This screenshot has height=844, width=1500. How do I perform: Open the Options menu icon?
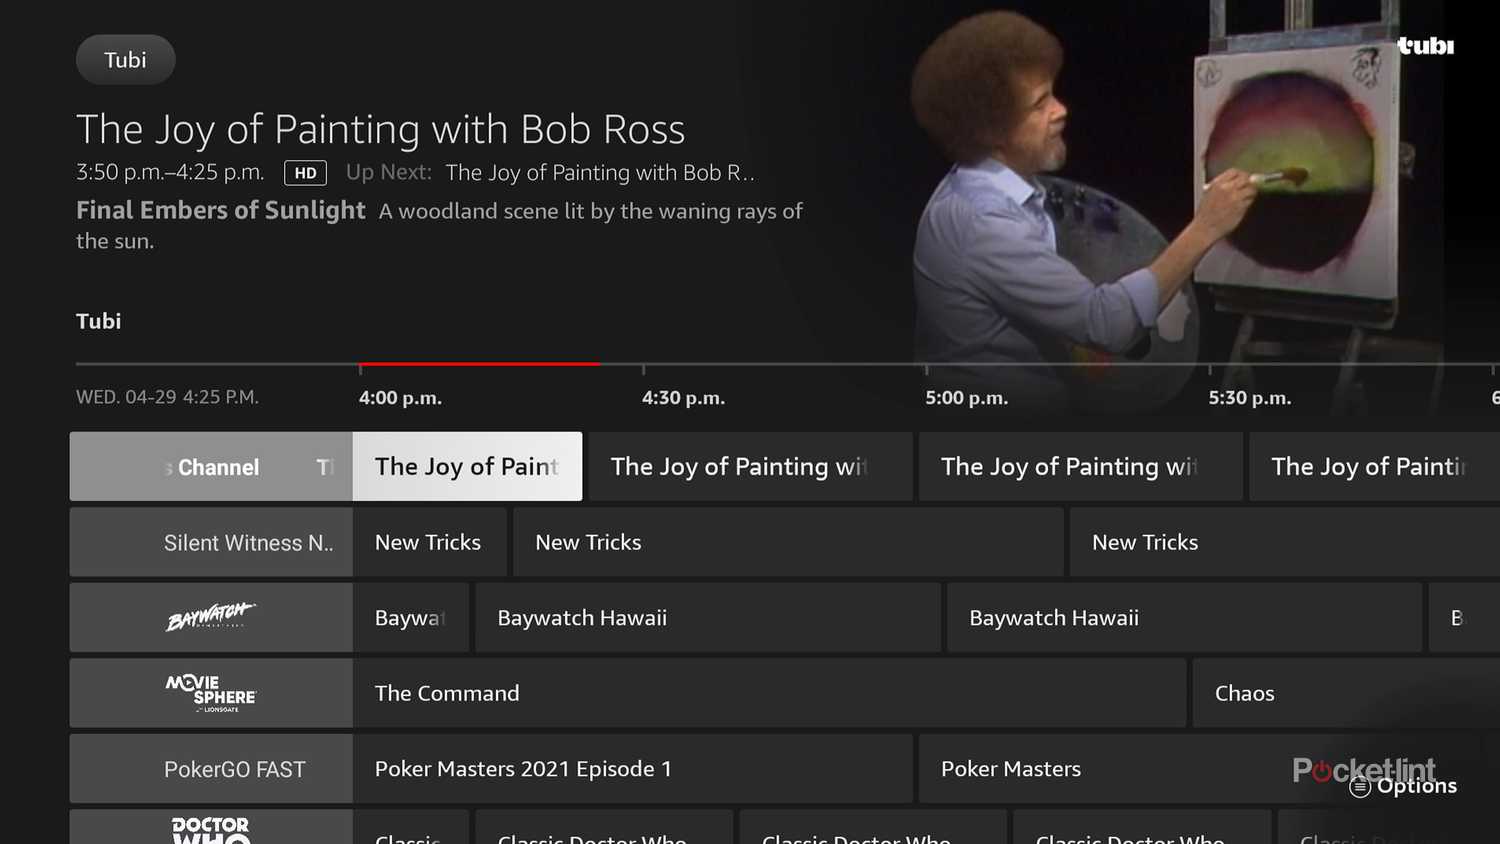tap(1357, 786)
